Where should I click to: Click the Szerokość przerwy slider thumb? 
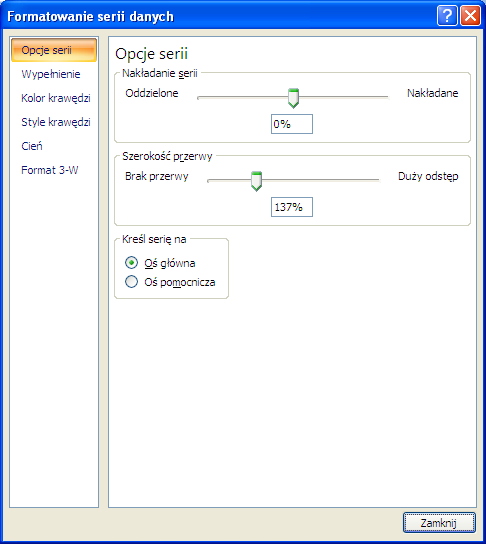coord(256,181)
